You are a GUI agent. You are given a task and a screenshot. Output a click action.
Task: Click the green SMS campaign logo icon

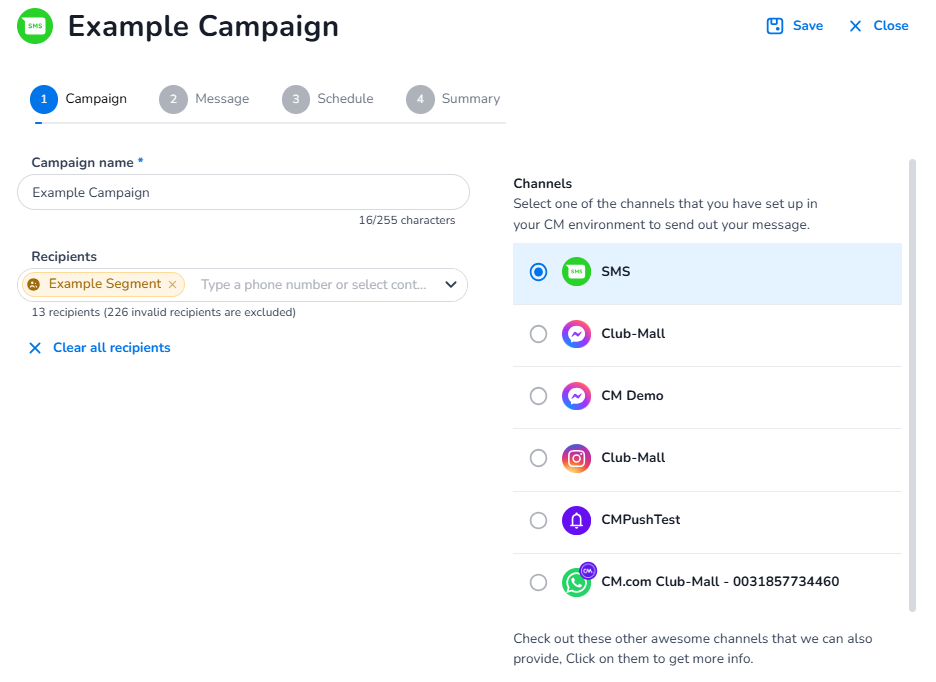[x=36, y=26]
